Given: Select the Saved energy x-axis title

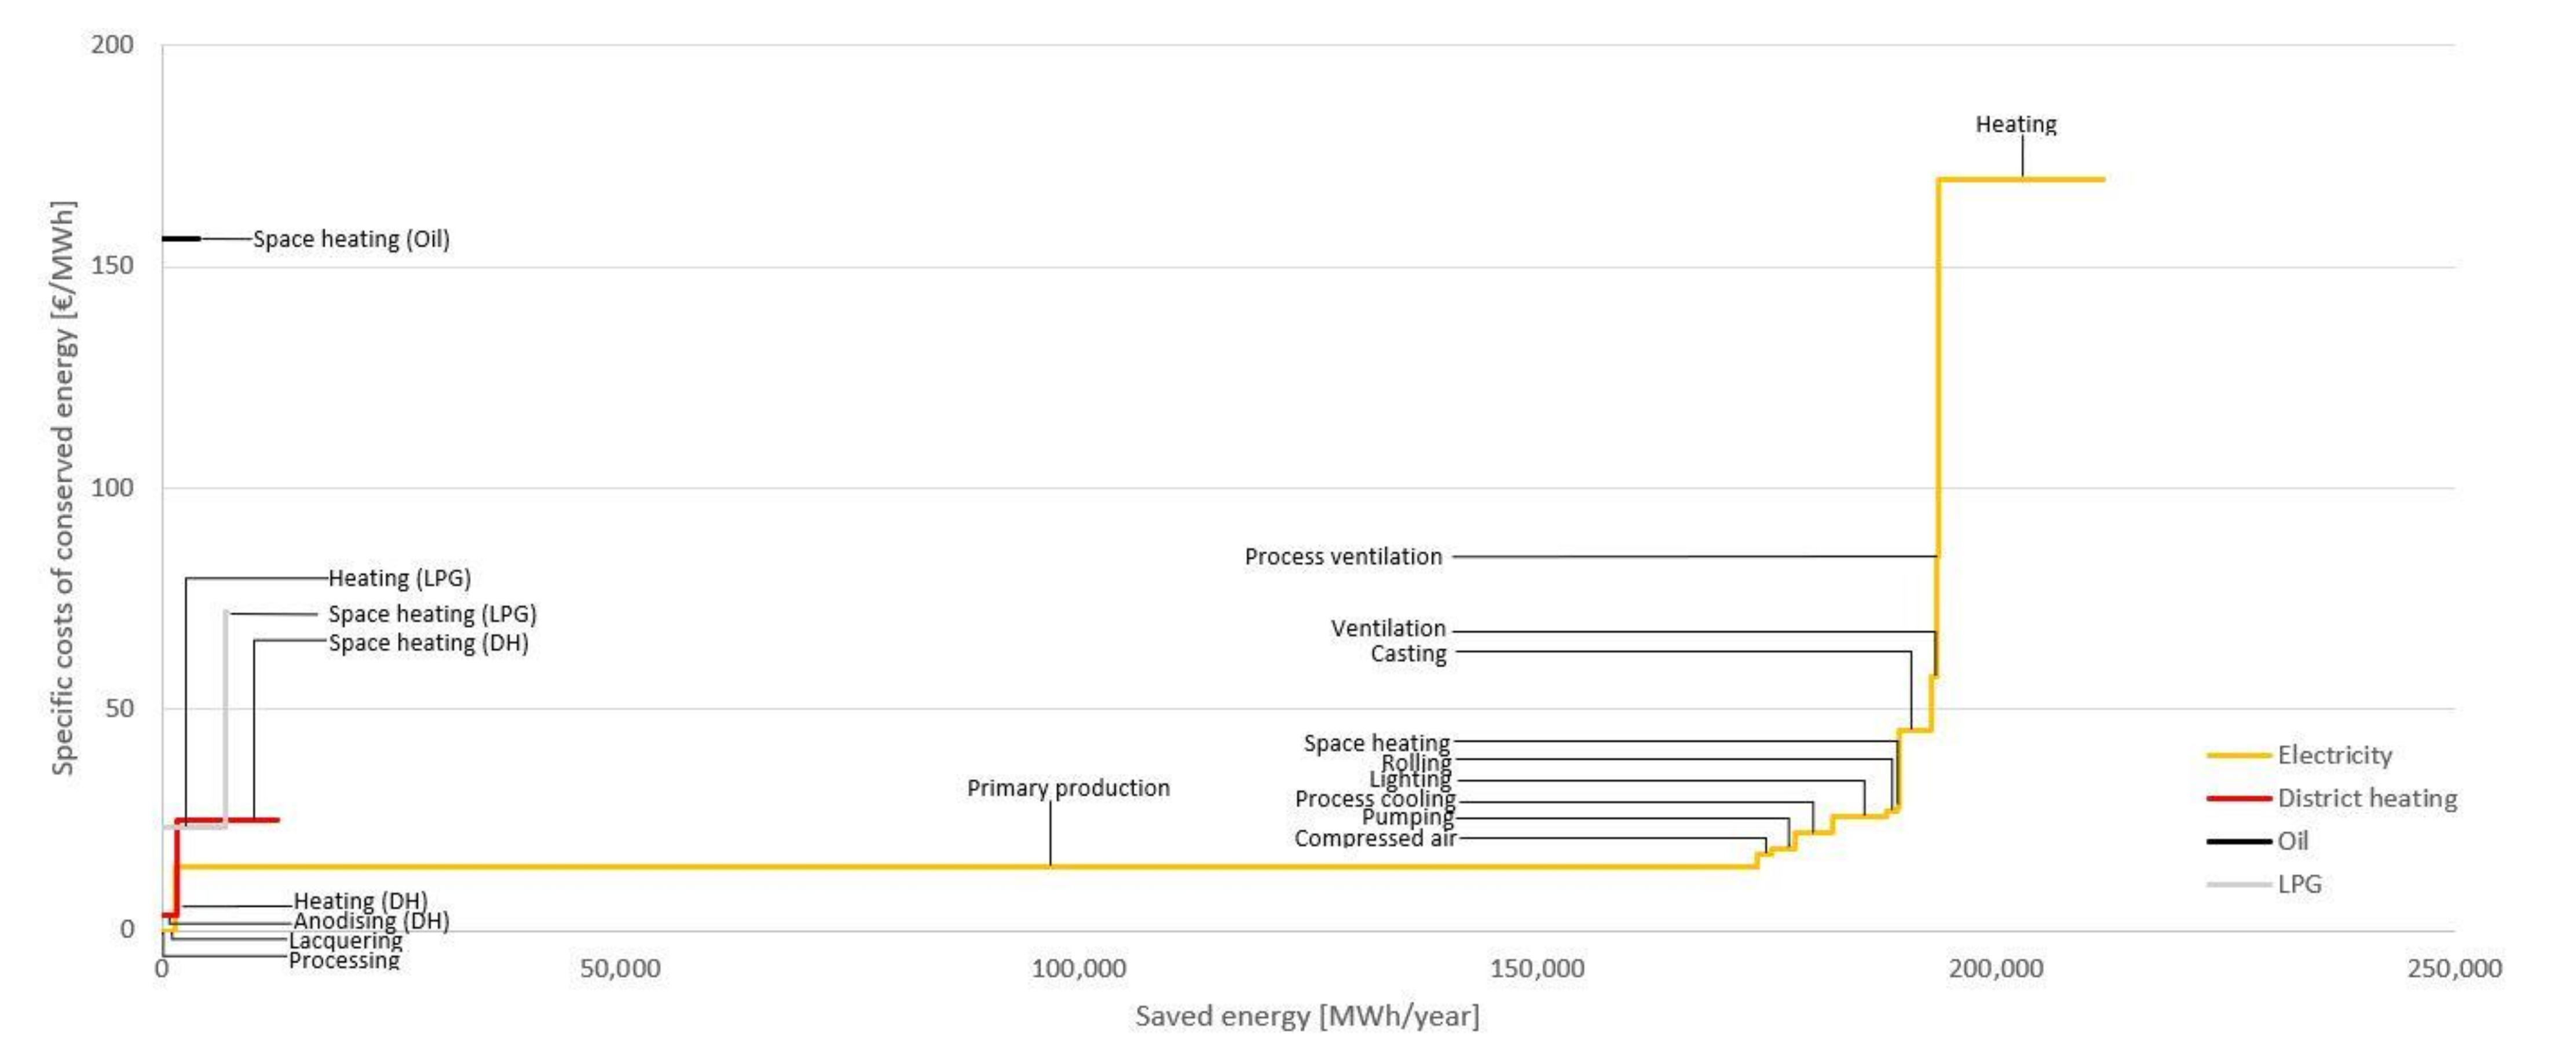Looking at the screenshot, I should coord(1306,1017).
